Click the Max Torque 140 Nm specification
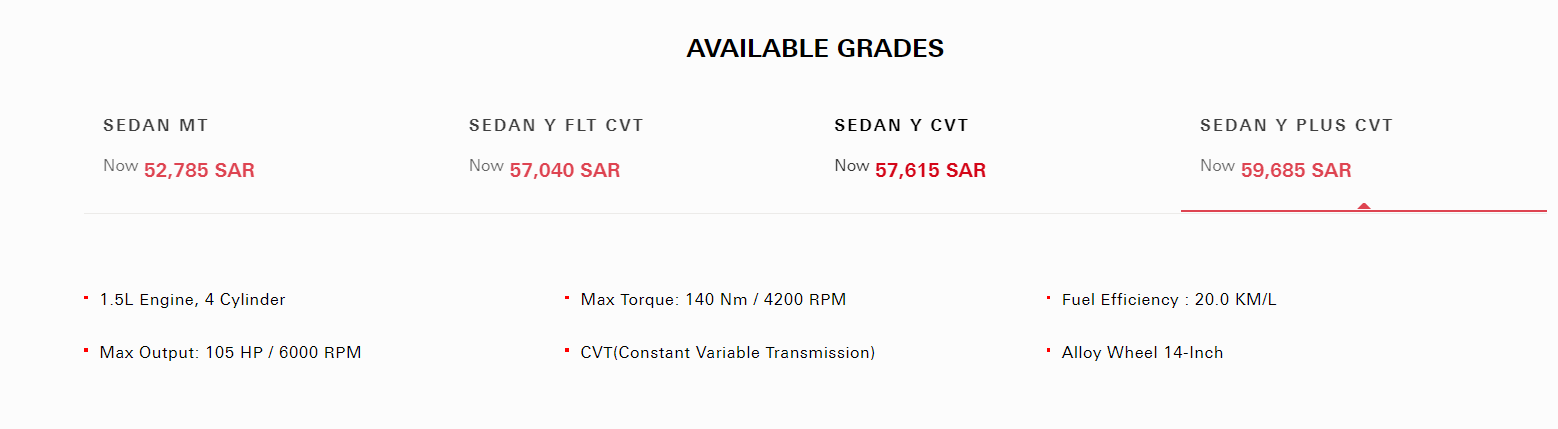Viewport: 1558px width, 429px height. [713, 300]
